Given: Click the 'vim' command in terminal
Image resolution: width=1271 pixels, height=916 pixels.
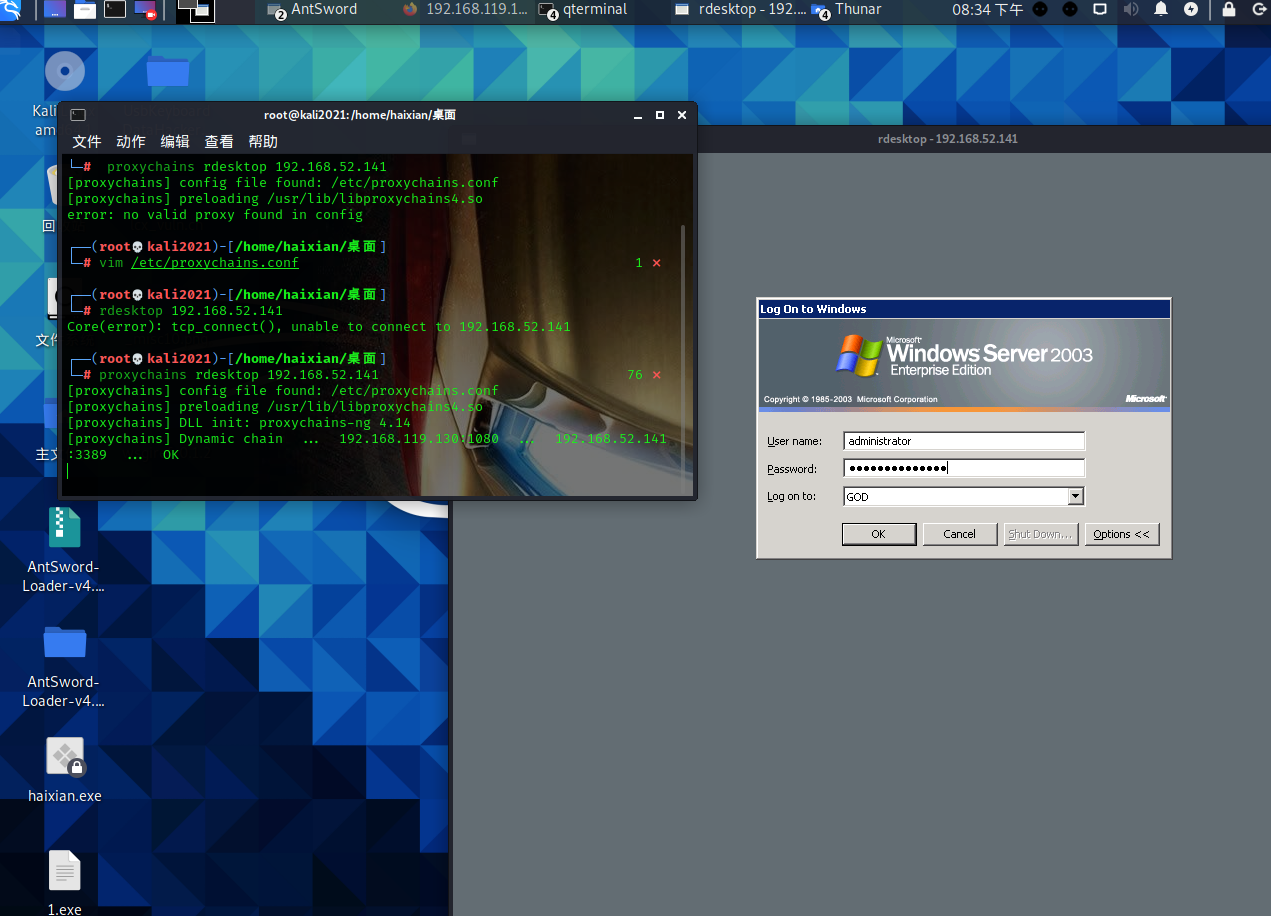Looking at the screenshot, I should (111, 263).
